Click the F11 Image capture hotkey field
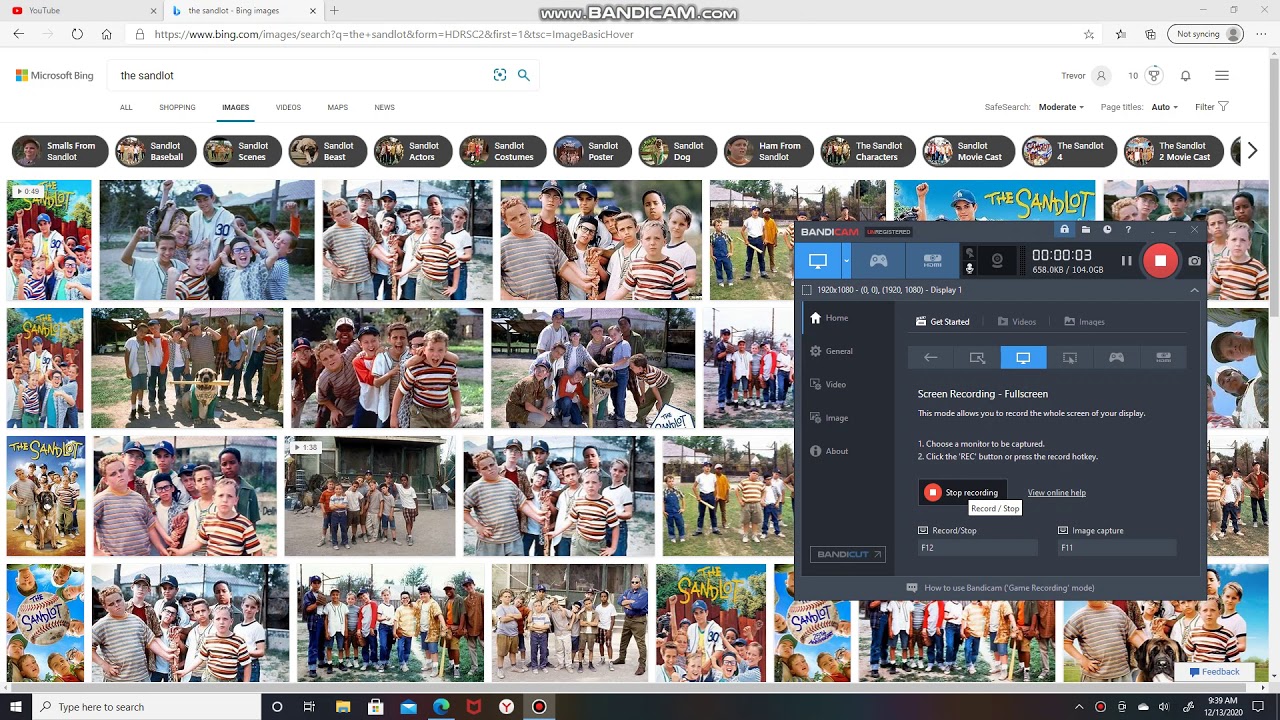Viewport: 1280px width, 720px height. click(1116, 548)
